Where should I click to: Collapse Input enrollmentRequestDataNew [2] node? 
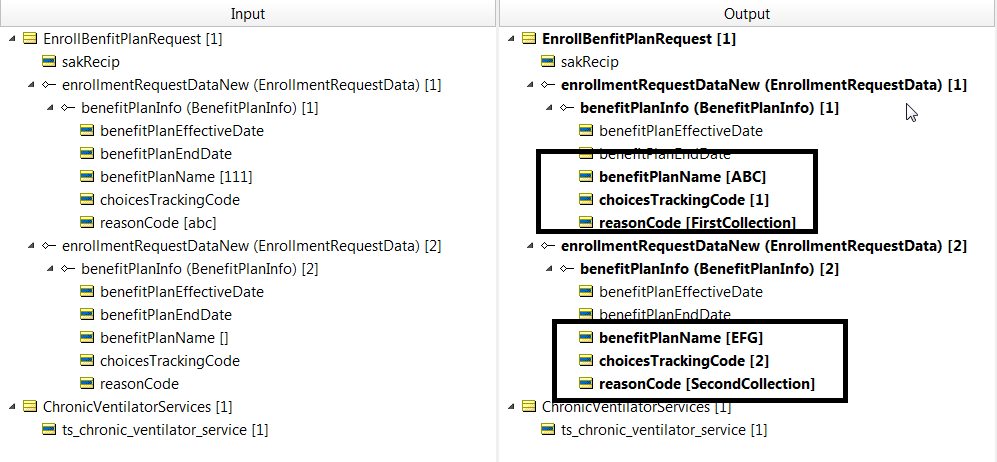coord(31,246)
